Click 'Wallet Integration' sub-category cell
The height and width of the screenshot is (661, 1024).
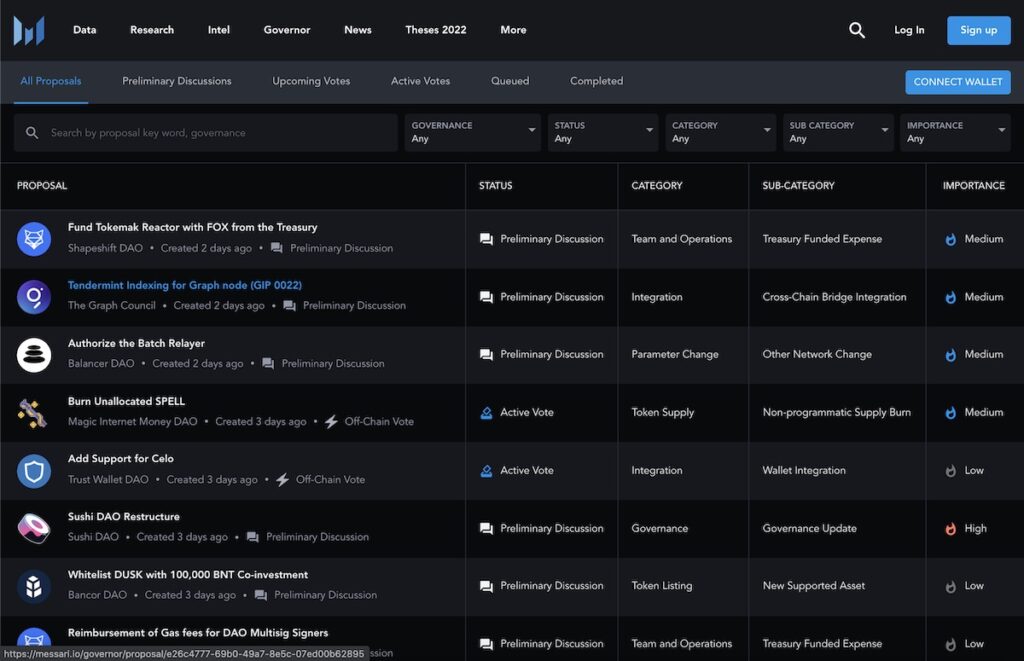click(x=804, y=470)
